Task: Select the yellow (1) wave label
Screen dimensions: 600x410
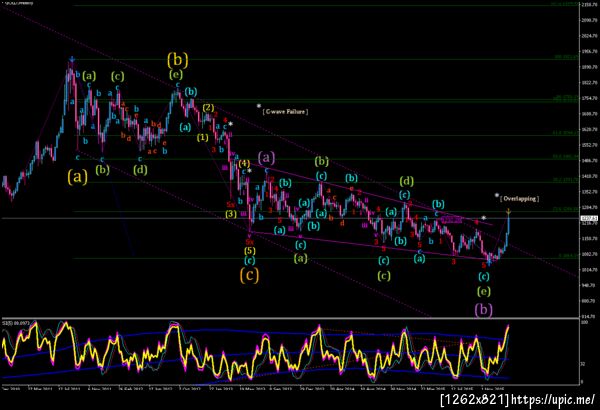Action: (203, 137)
